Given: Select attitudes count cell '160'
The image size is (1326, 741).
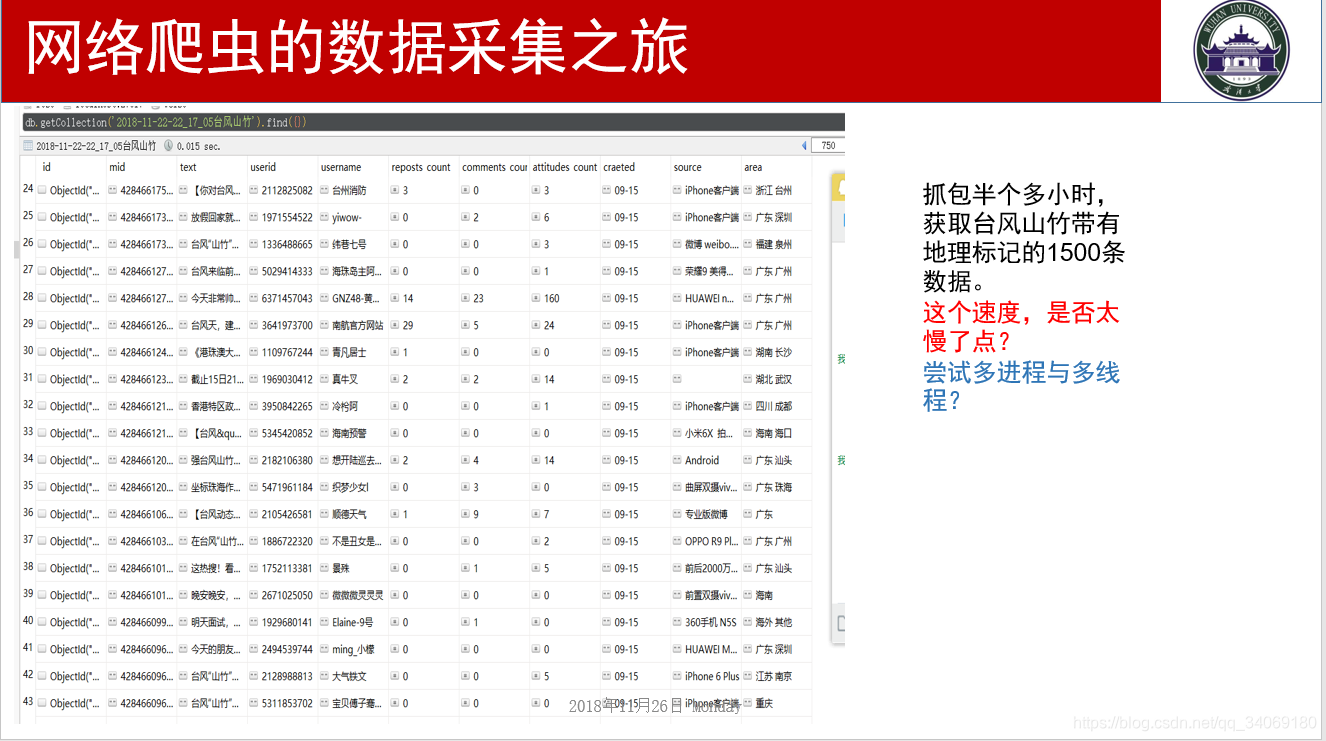Looking at the screenshot, I should (552, 298).
